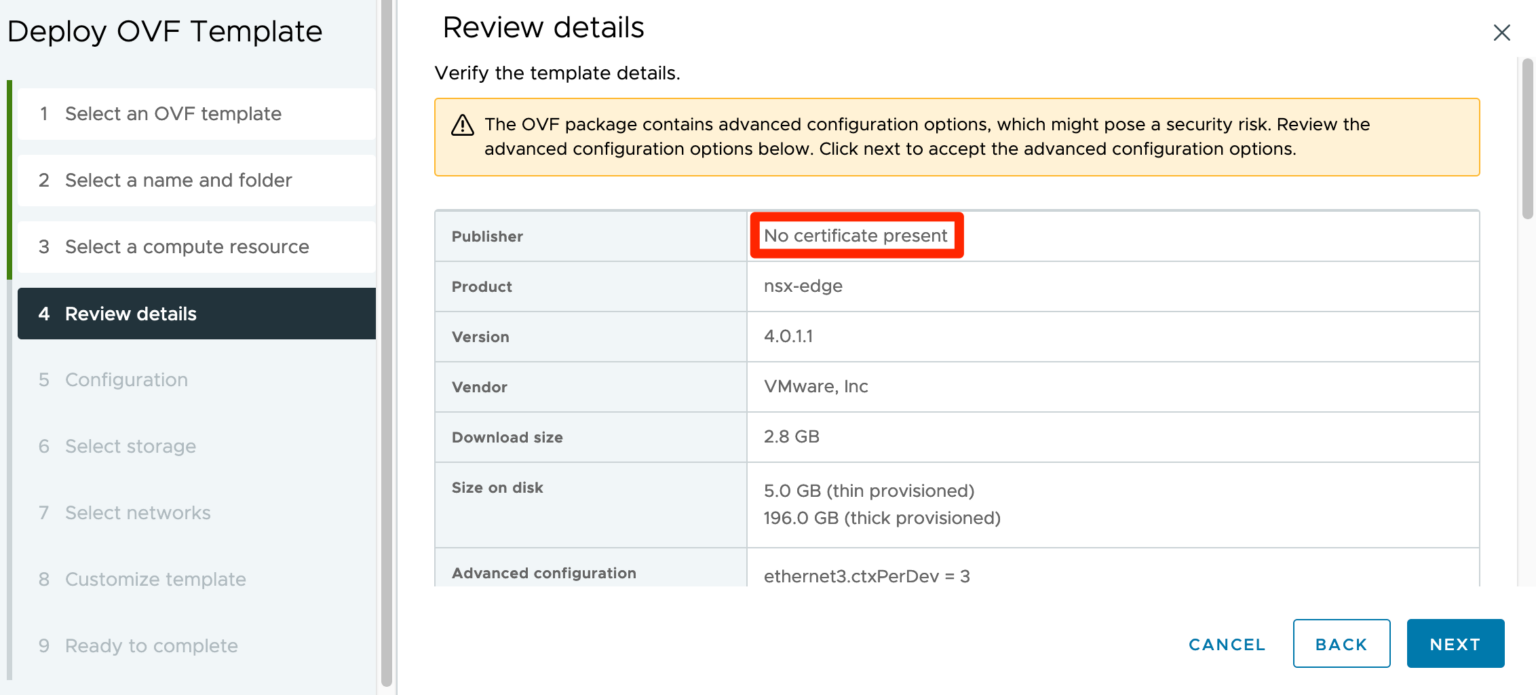The width and height of the screenshot is (1536, 695).
Task: Click the VMware, Inc Vendor value
Action: [x=815, y=386]
